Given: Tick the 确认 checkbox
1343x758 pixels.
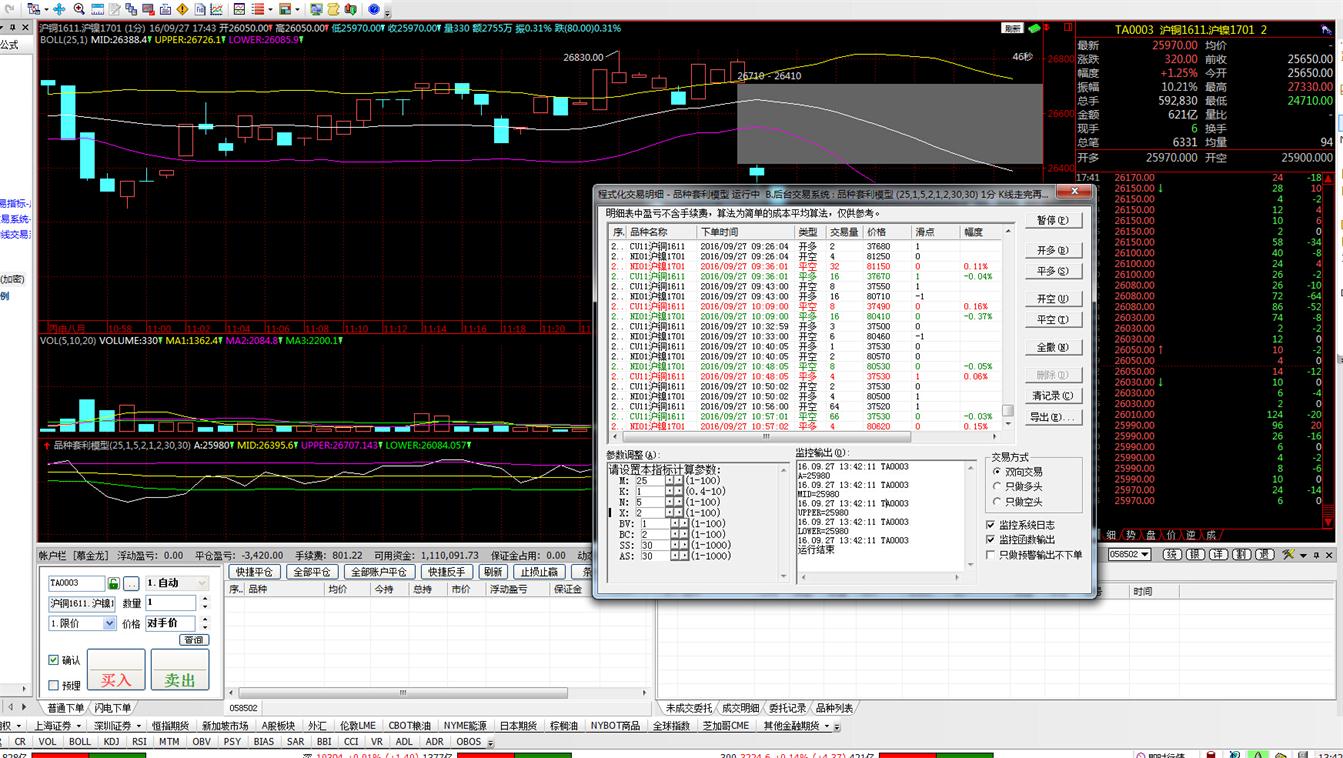Looking at the screenshot, I should [x=53, y=660].
